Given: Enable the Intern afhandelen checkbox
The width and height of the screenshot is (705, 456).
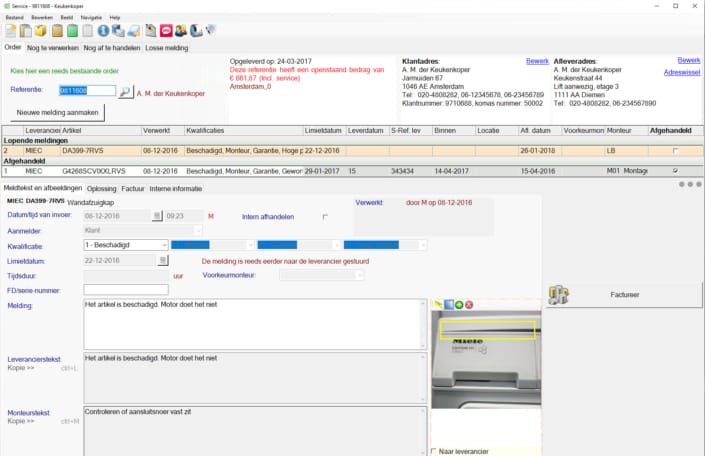Looking at the screenshot, I should tap(324, 216).
